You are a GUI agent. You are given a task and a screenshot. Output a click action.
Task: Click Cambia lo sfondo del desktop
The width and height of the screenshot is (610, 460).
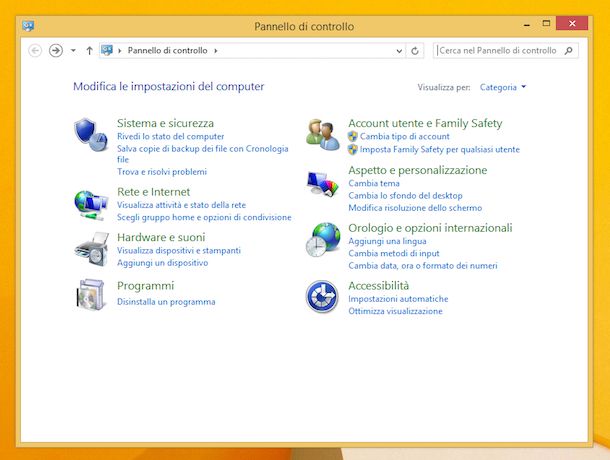pyautogui.click(x=405, y=196)
